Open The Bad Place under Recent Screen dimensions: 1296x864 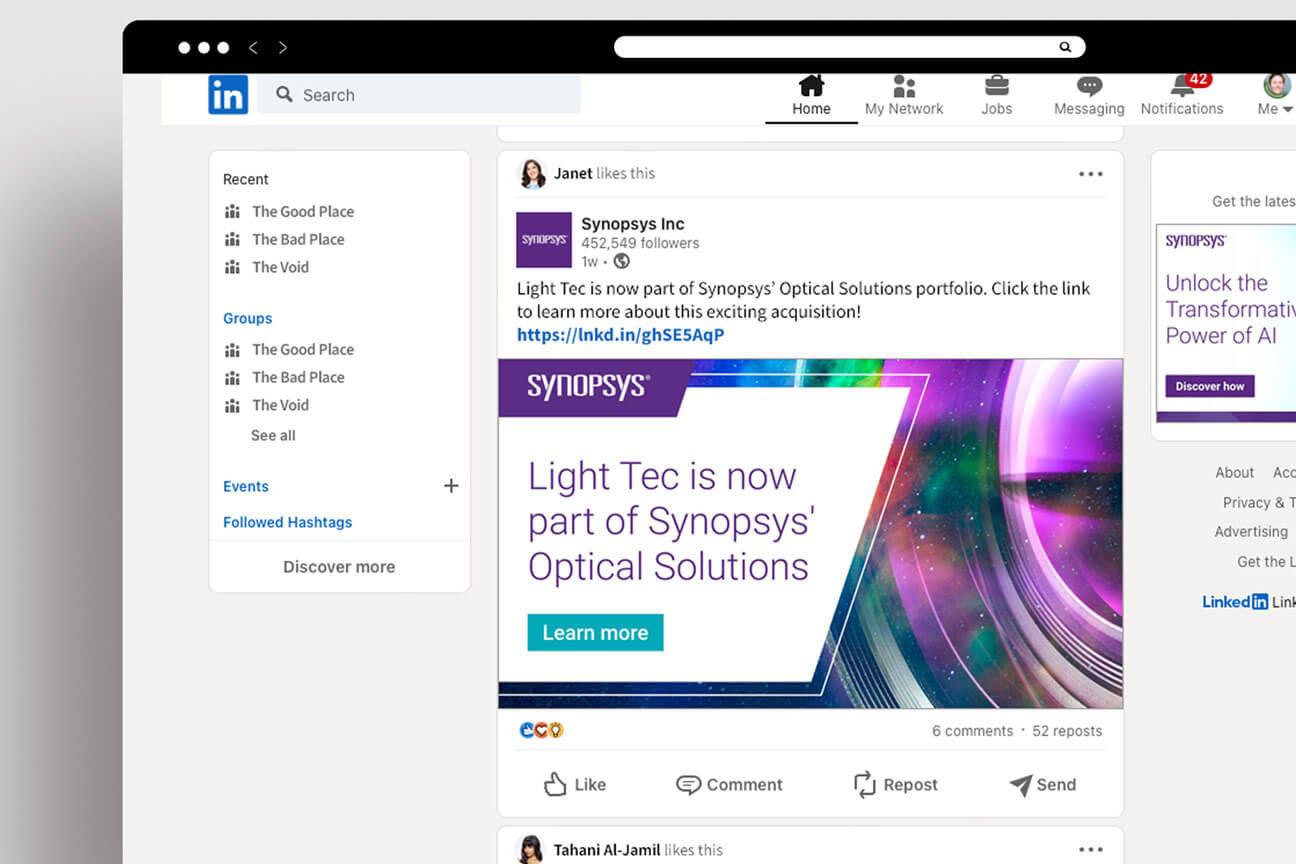pos(298,239)
